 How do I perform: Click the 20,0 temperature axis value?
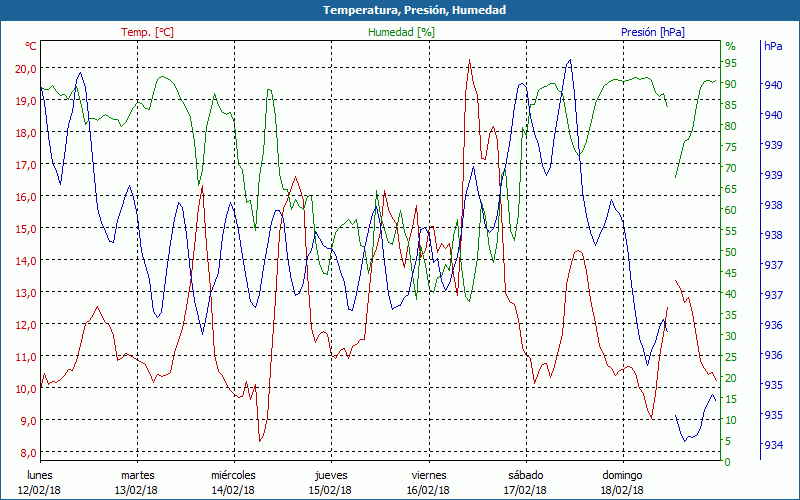click(x=26, y=68)
